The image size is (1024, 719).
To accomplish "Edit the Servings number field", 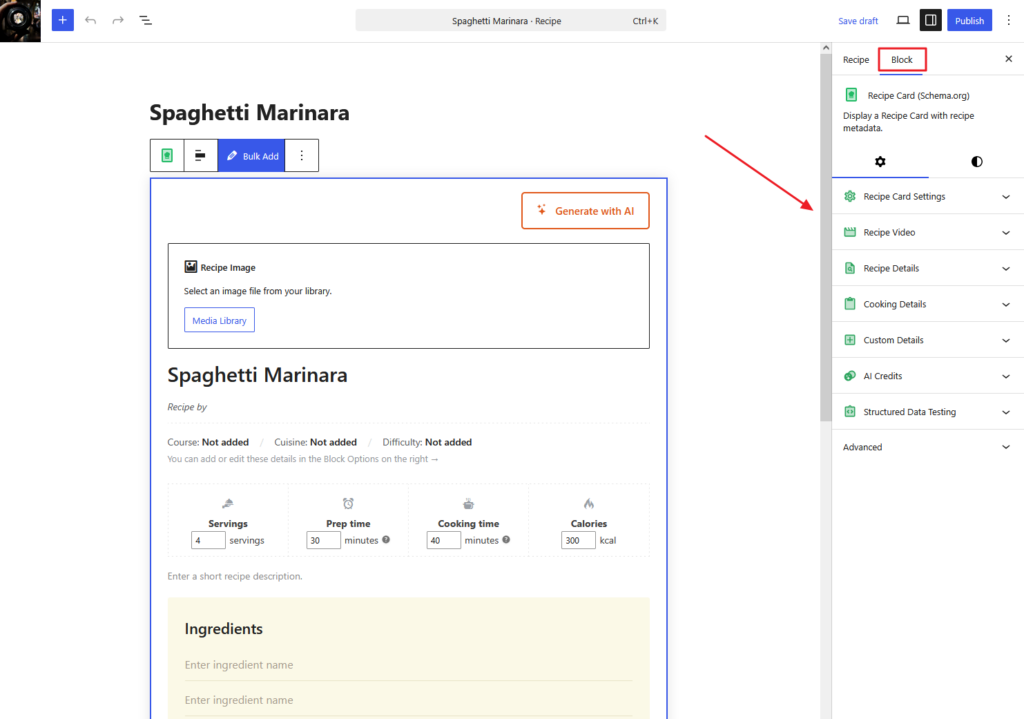I will coord(208,540).
